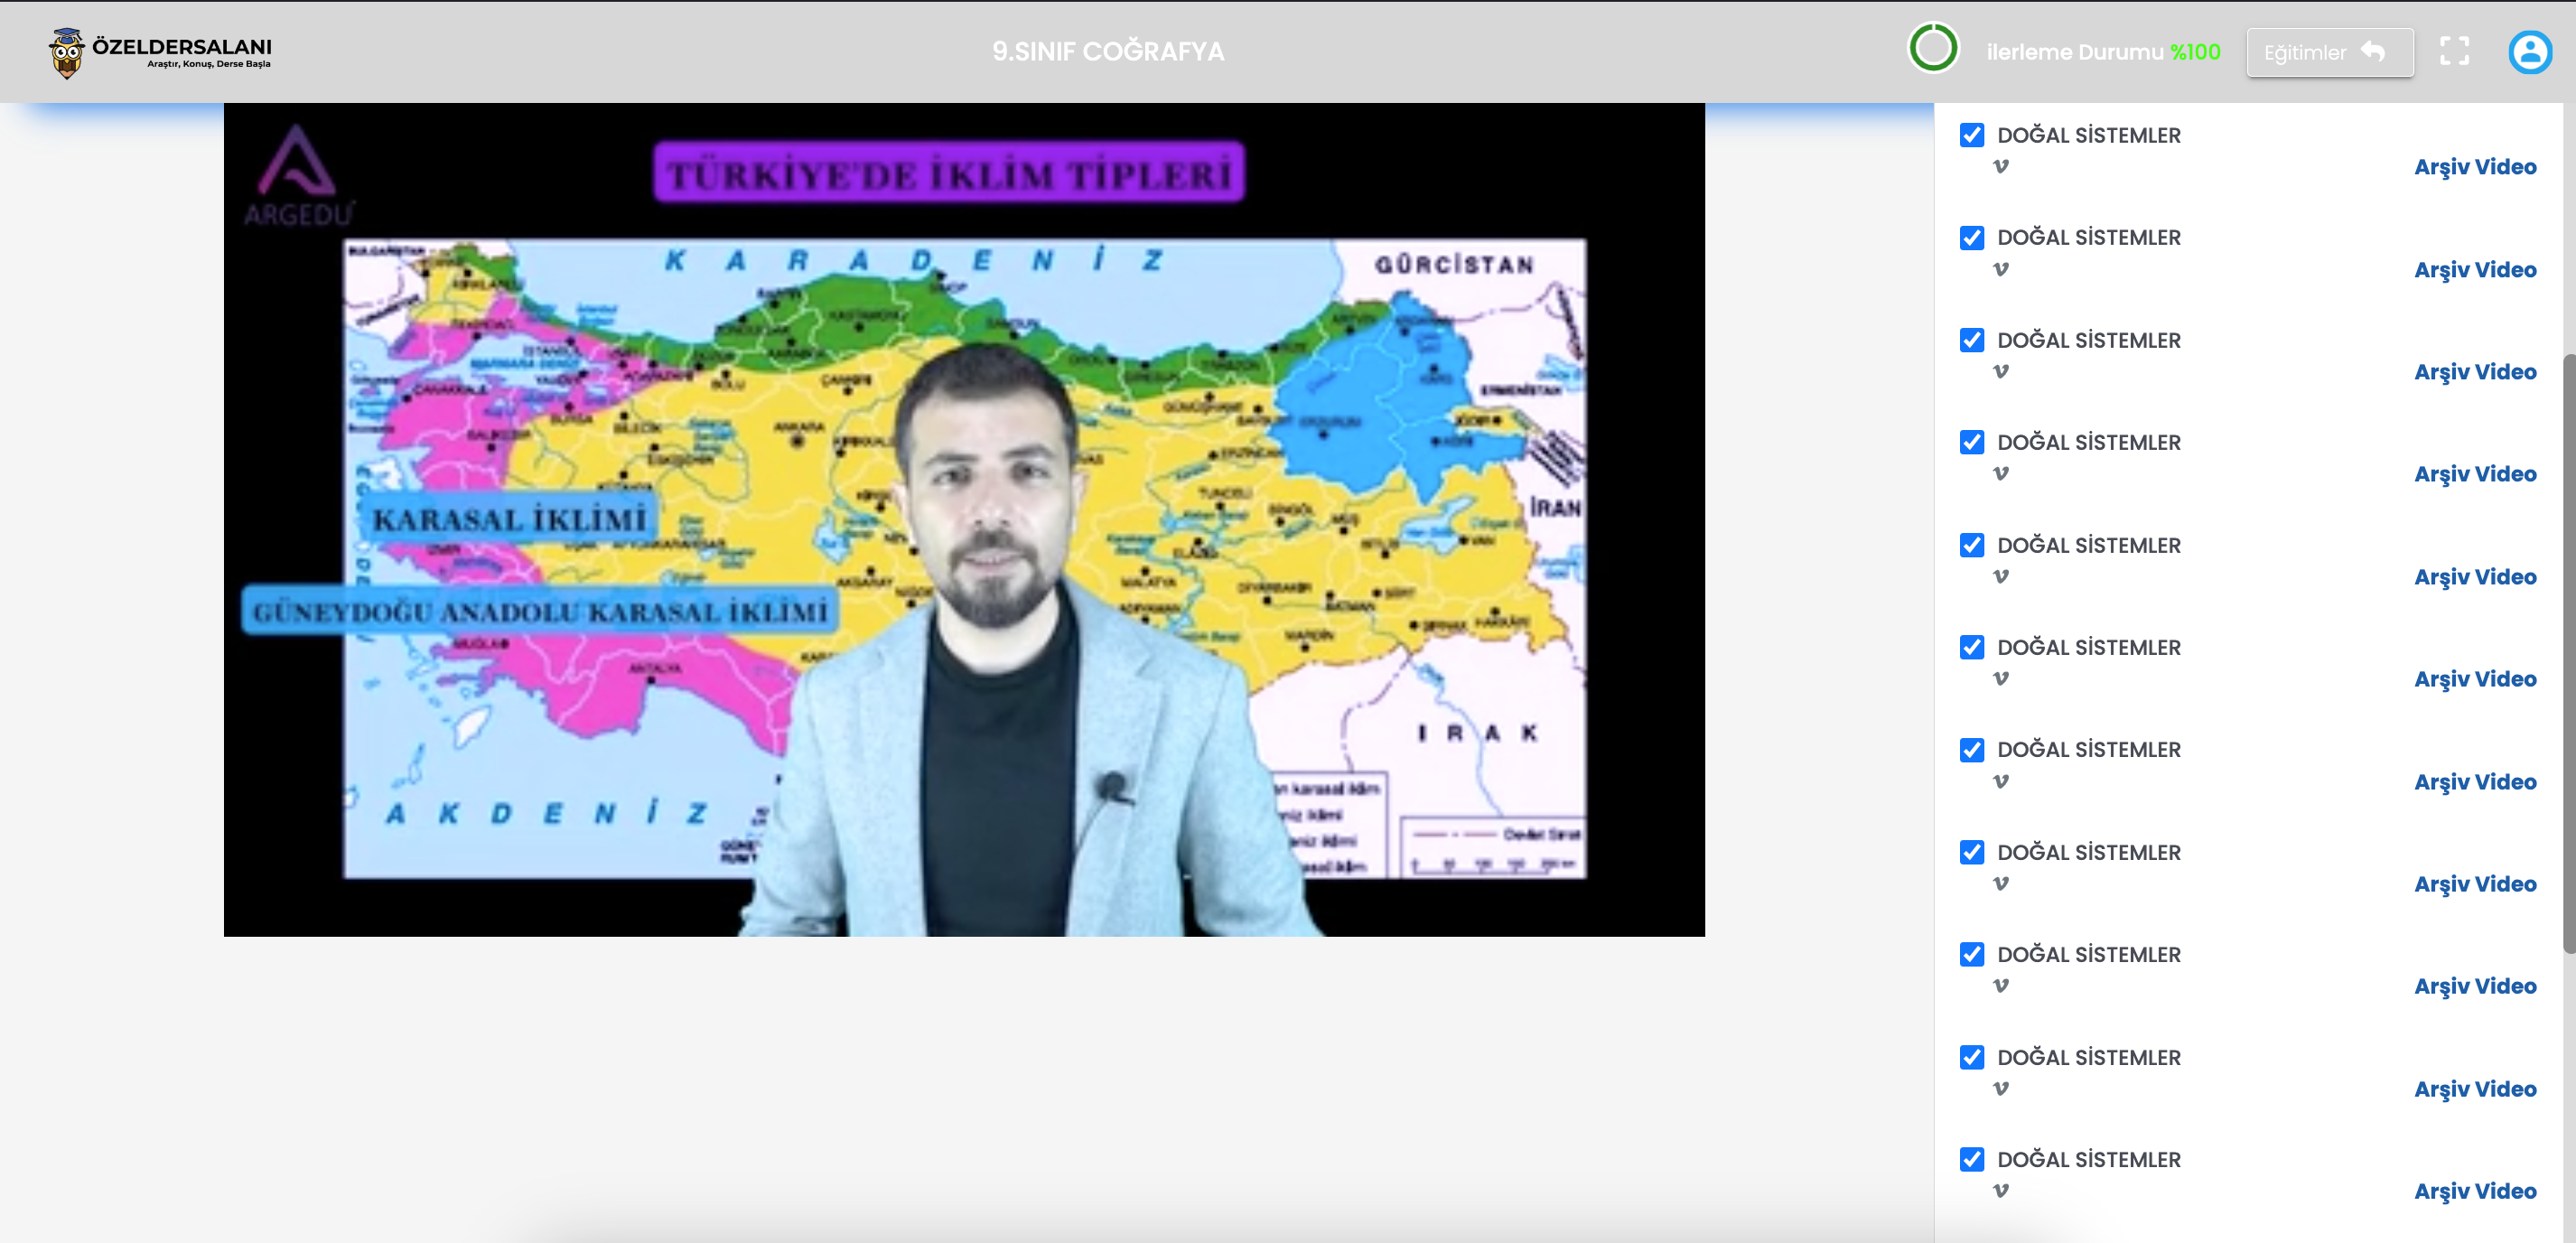This screenshot has width=2576, height=1243.
Task: Toggle the bottom-most DOĞAL SİSTEMLER checkbox
Action: pyautogui.click(x=1971, y=1159)
